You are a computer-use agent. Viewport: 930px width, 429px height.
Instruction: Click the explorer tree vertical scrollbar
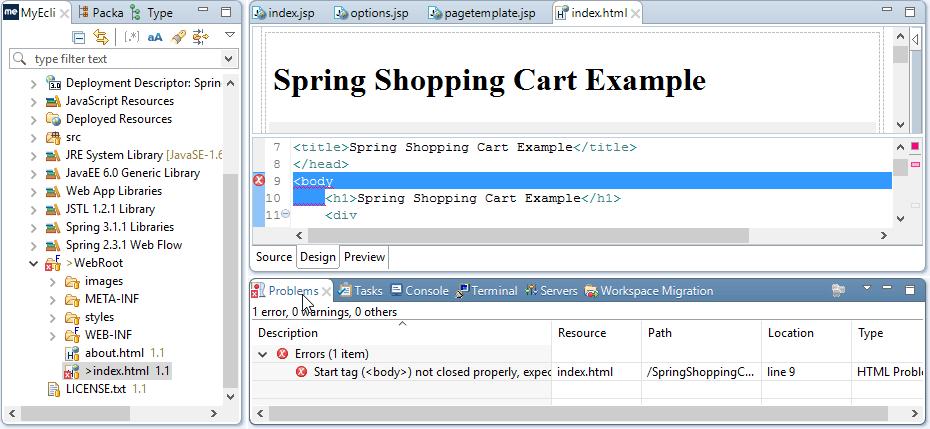tap(230, 279)
